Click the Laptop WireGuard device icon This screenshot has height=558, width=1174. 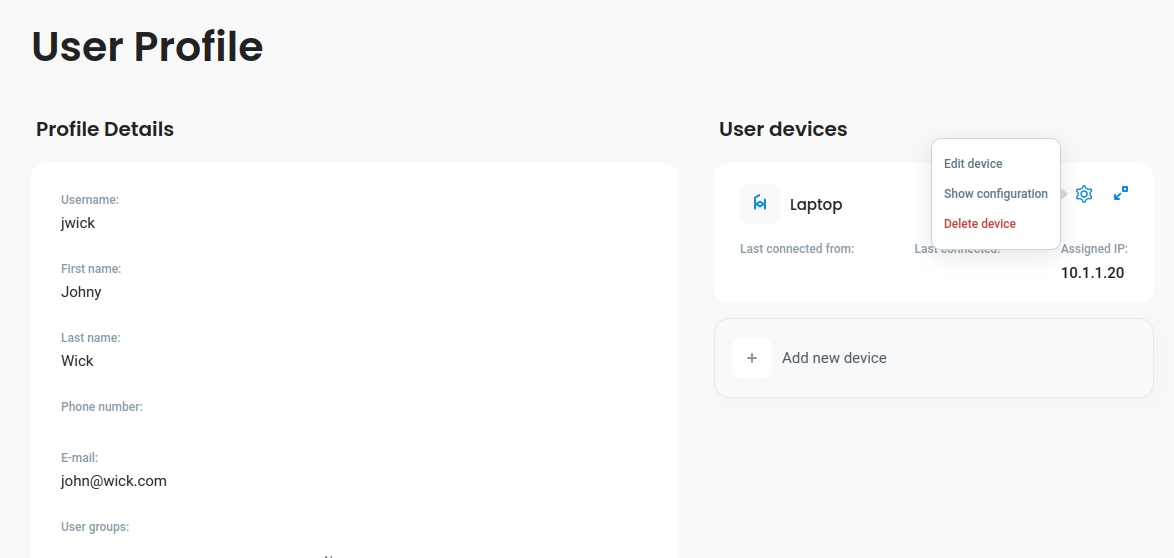click(760, 204)
